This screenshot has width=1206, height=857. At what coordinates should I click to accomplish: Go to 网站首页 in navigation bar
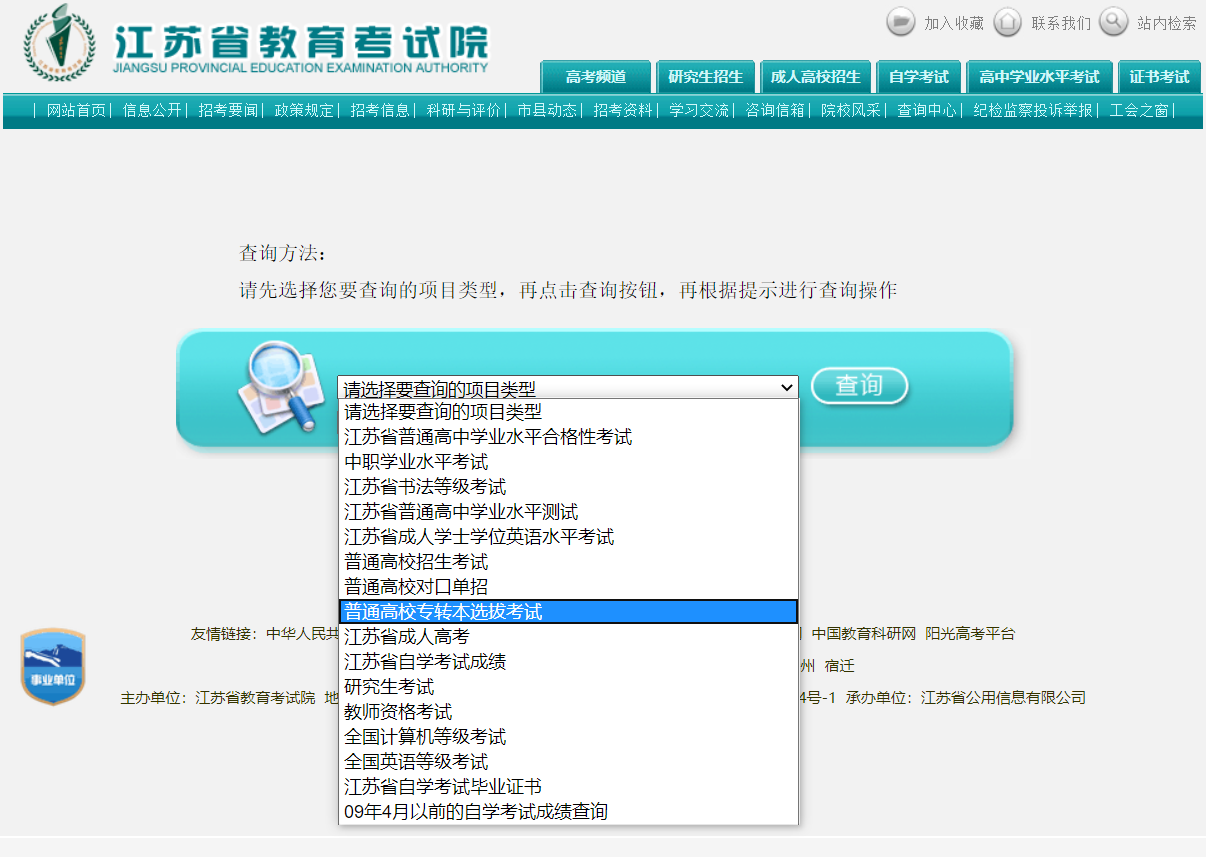(76, 111)
